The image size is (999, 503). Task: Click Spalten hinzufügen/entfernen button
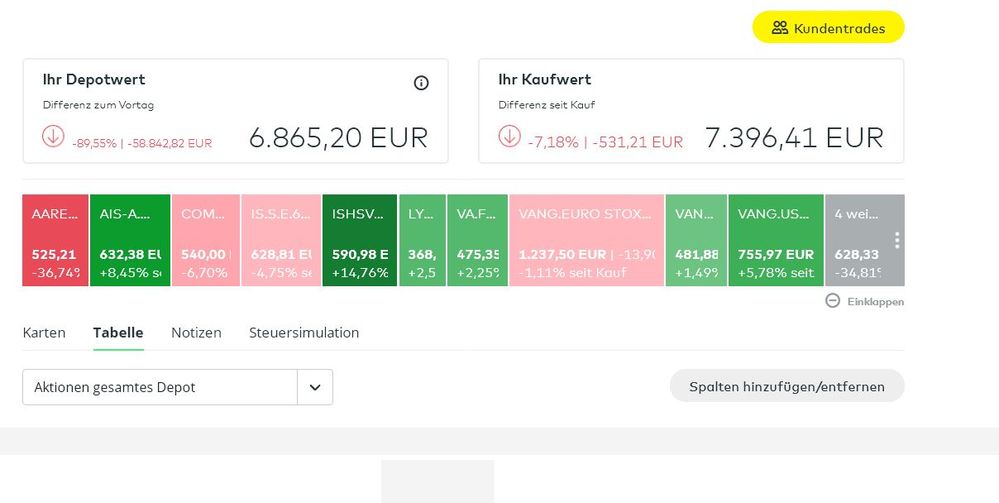coord(786,386)
